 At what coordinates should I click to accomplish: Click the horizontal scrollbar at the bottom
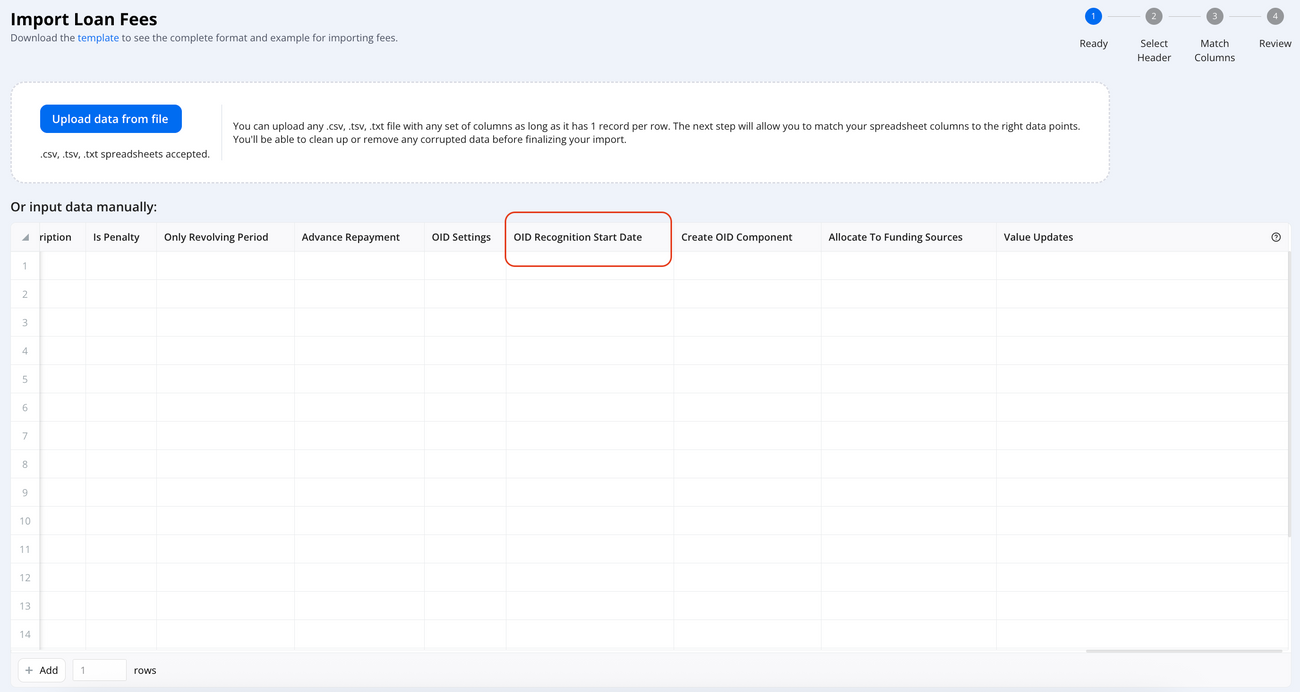tap(1183, 650)
